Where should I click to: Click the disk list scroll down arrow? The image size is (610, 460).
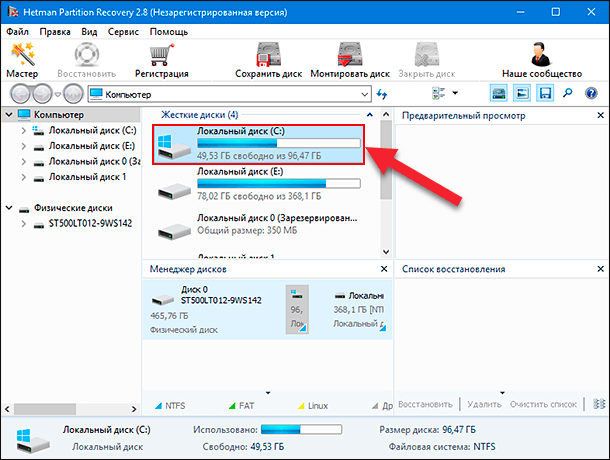point(386,252)
